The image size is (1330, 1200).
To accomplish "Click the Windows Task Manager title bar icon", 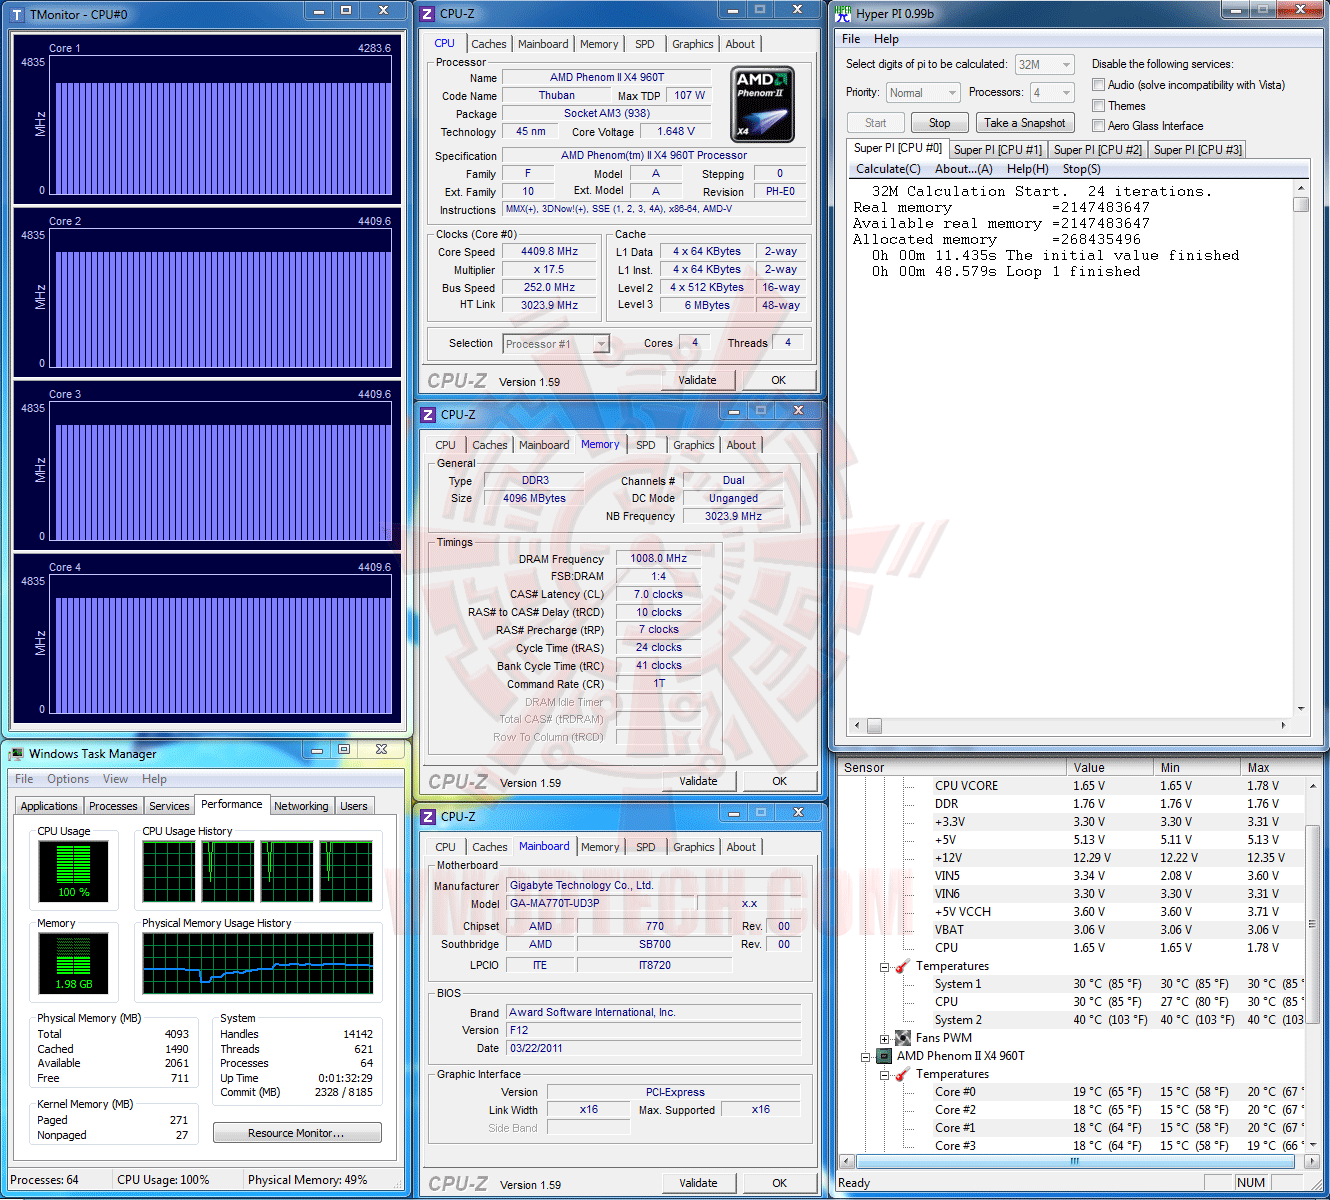I will pyautogui.click(x=16, y=753).
